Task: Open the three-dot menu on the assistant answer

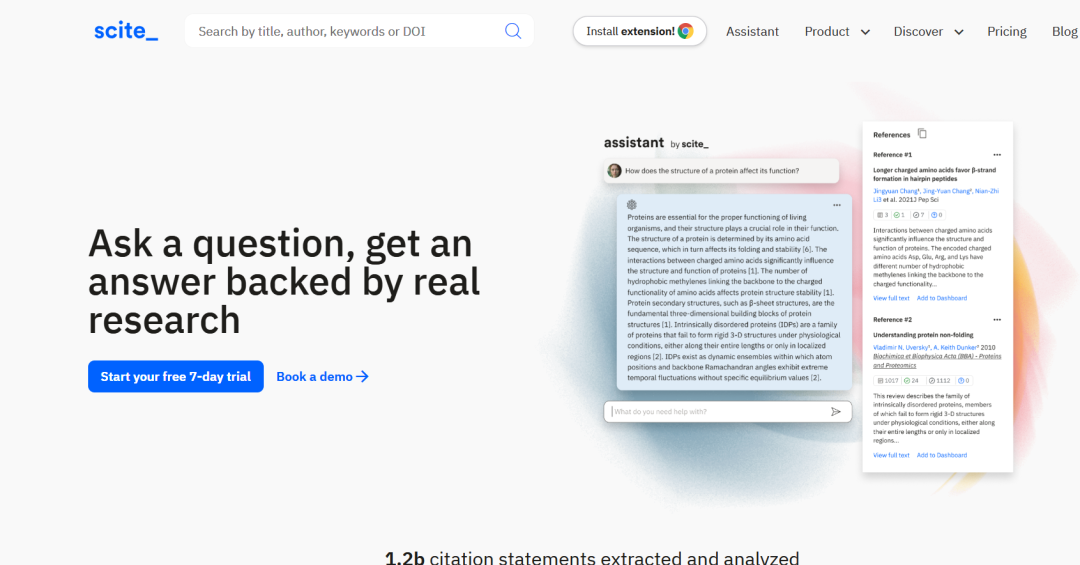Action: 836,205
